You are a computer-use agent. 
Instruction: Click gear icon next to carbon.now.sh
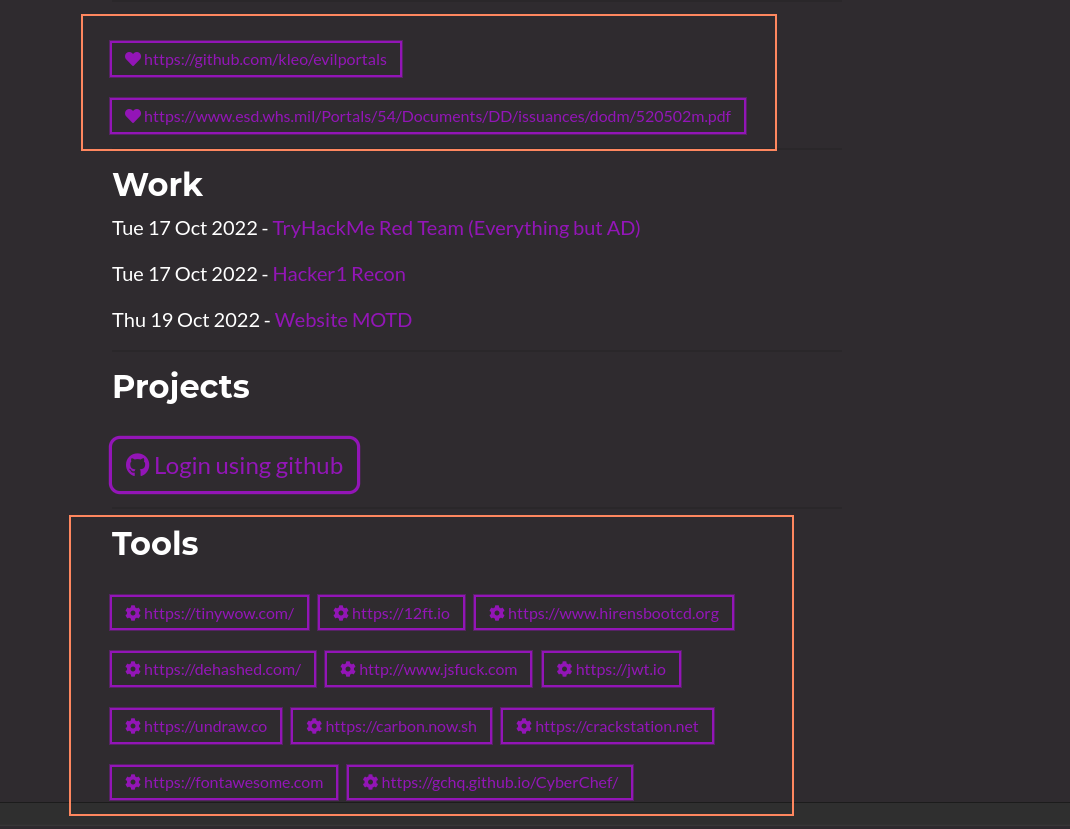point(314,726)
